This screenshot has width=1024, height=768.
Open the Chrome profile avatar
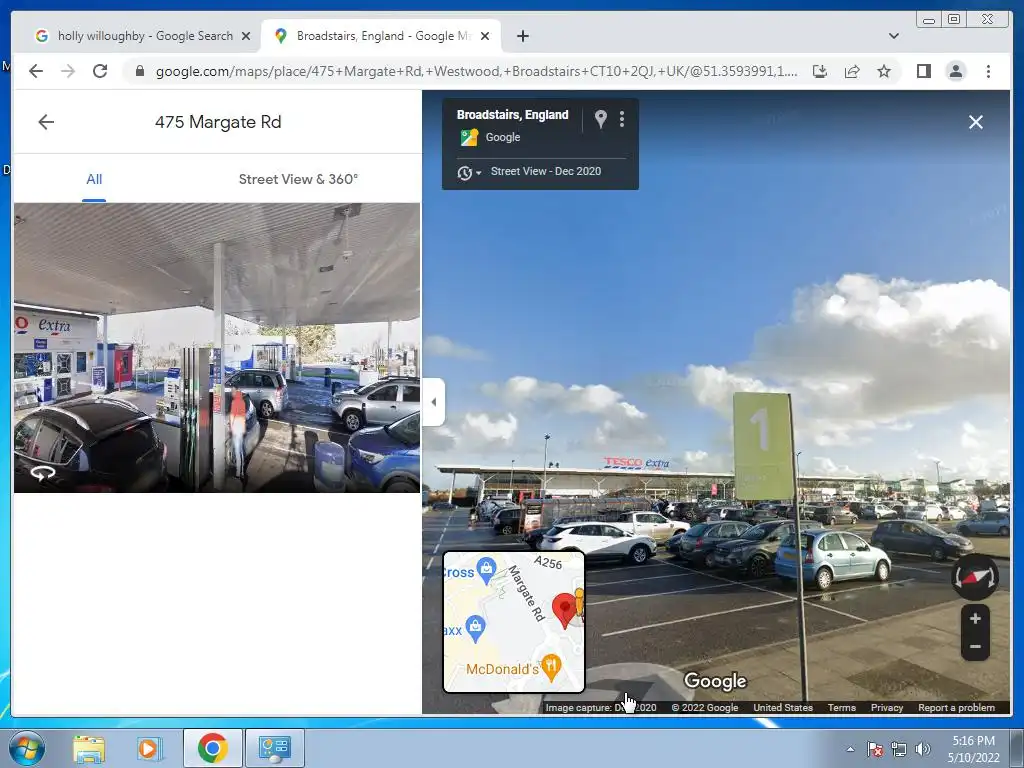point(955,71)
